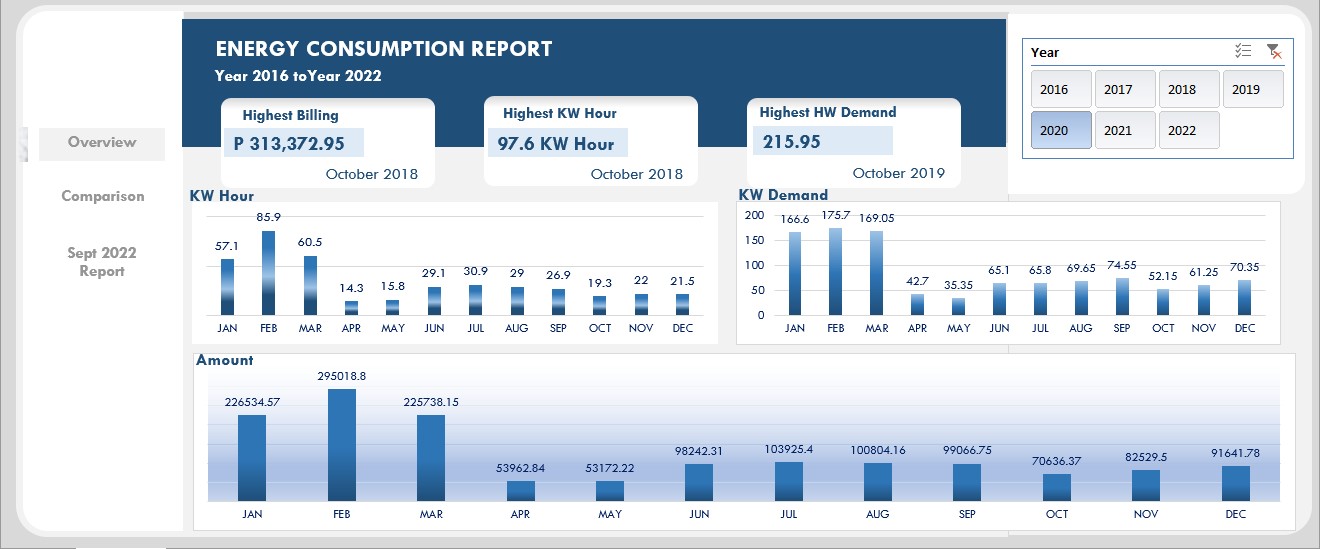Click the MAR bar in KW Demand chart

[x=876, y=273]
